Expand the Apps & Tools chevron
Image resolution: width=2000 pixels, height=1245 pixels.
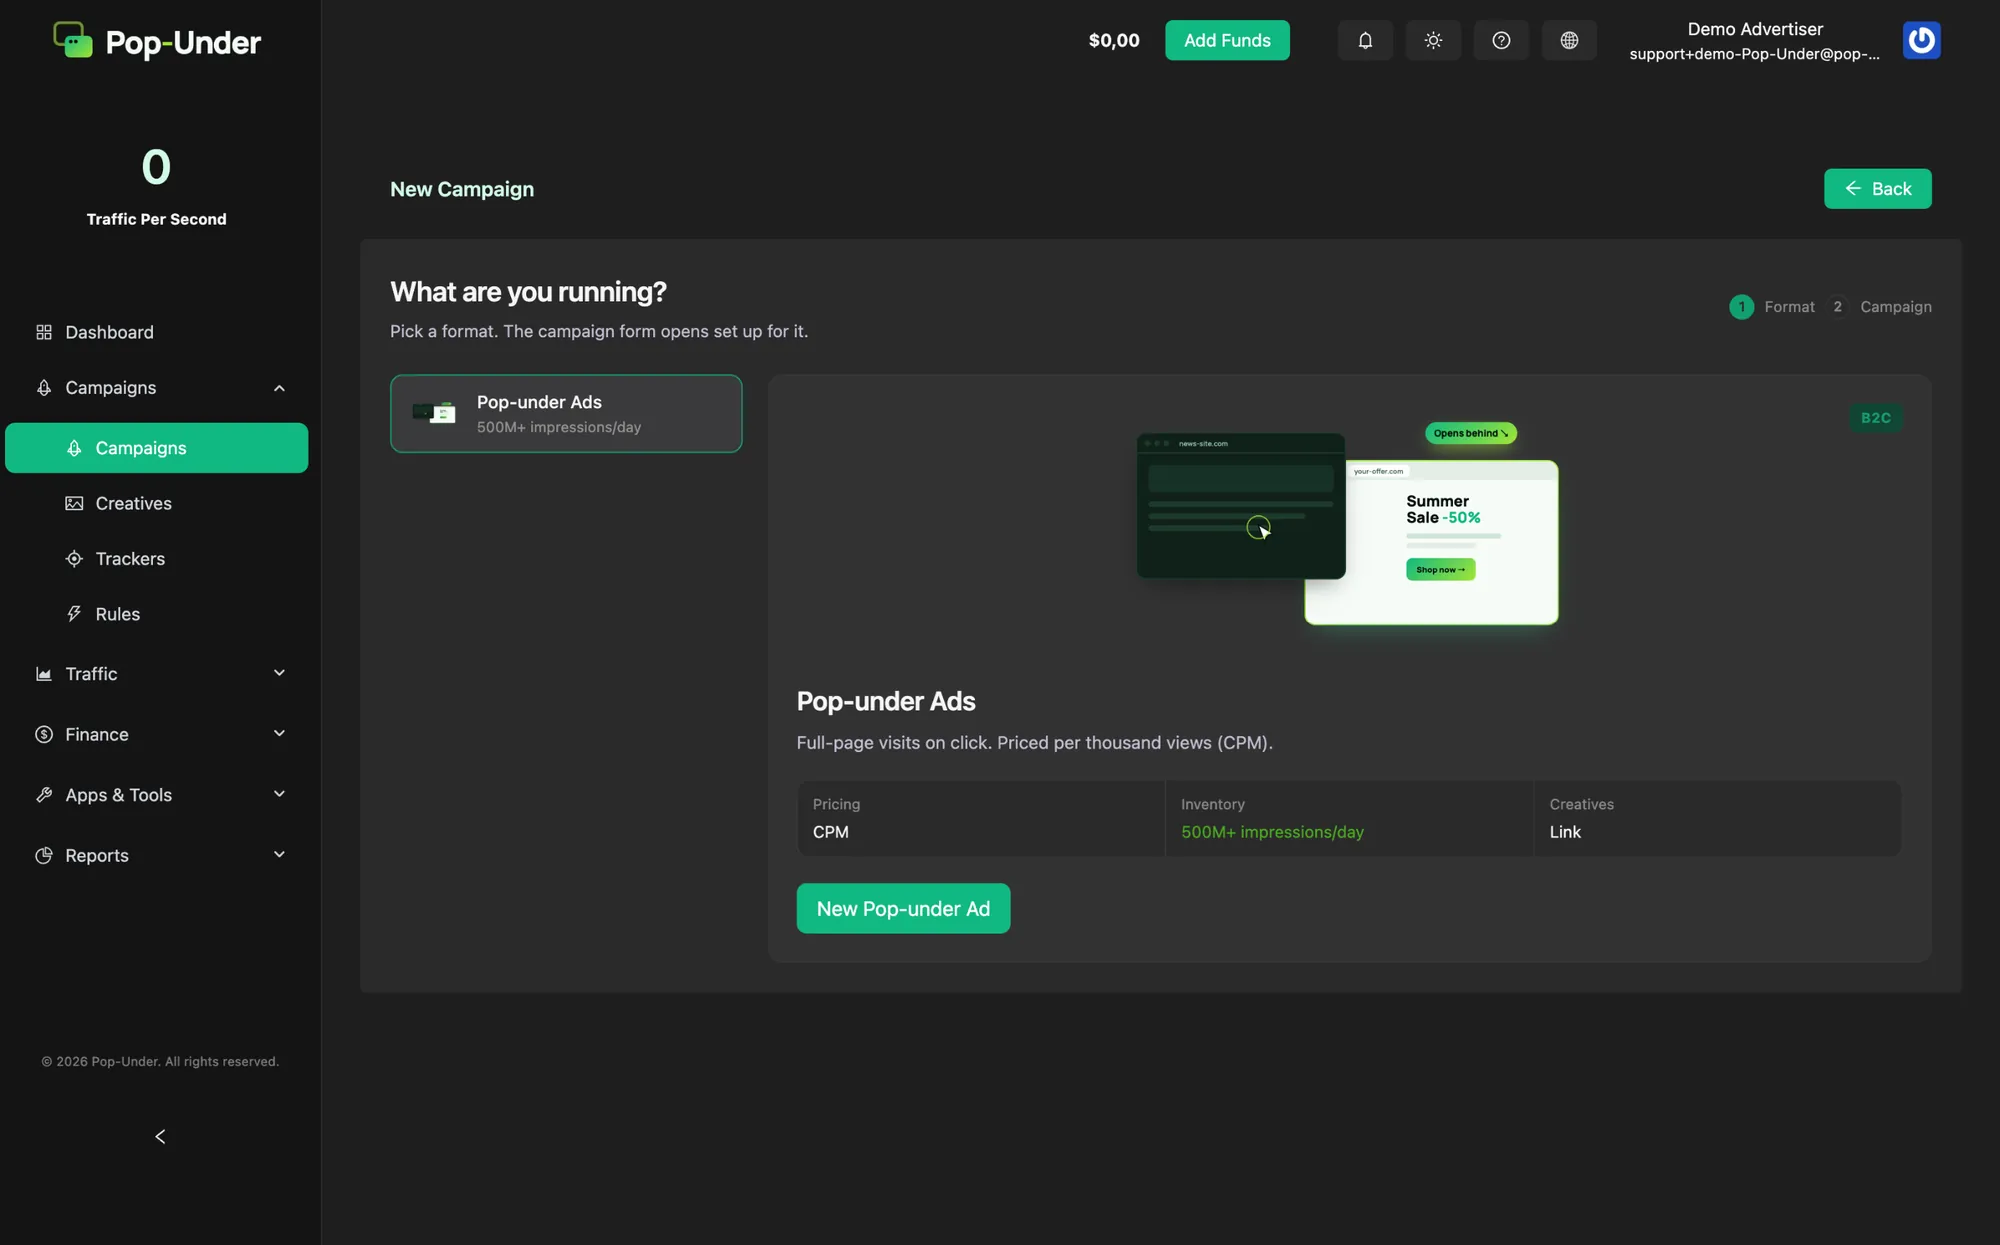point(279,794)
